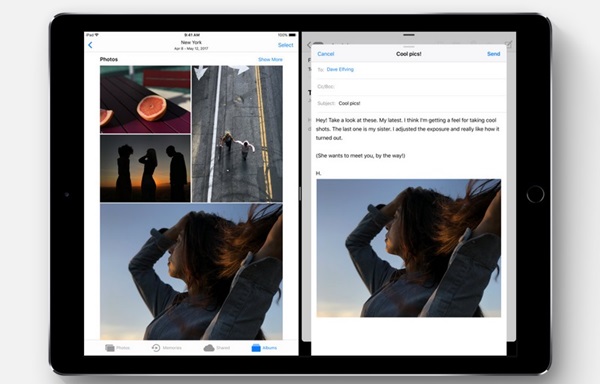Tap the battery status indicator
This screenshot has width=600, height=384.
click(292, 35)
